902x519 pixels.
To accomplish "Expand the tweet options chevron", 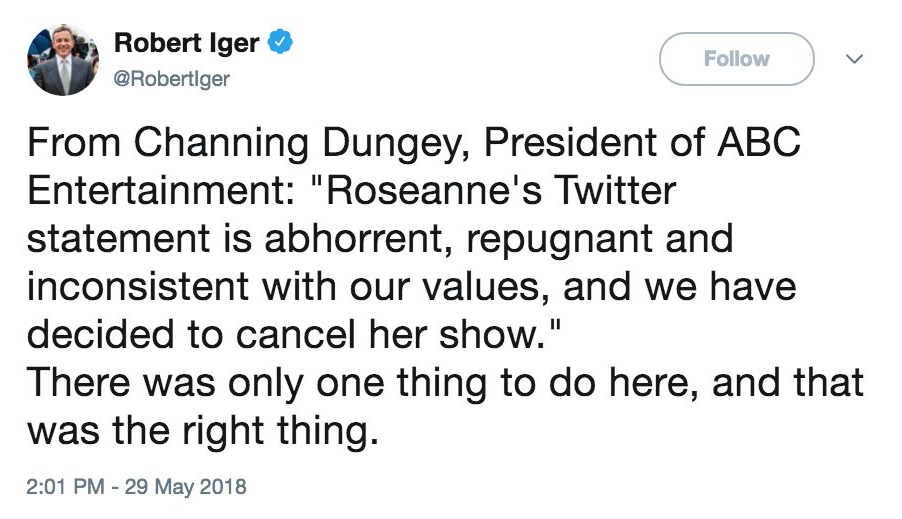I will tap(854, 59).
